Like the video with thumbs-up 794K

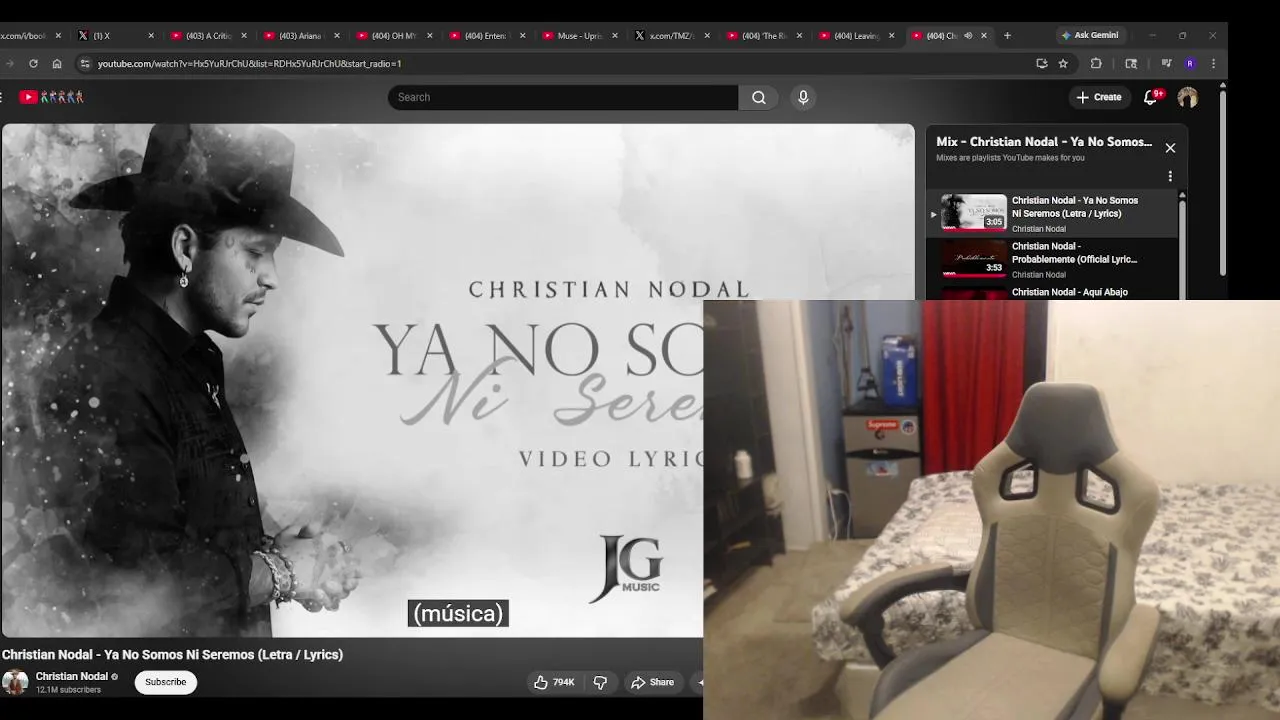[554, 682]
